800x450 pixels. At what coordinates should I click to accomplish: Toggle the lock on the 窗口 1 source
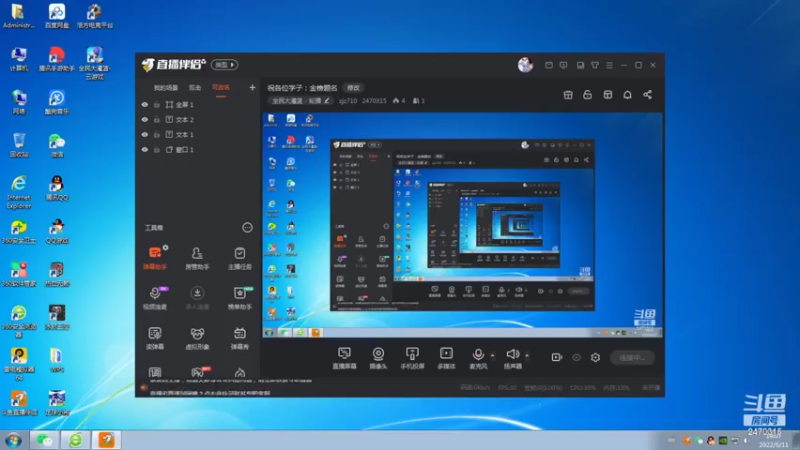point(157,149)
